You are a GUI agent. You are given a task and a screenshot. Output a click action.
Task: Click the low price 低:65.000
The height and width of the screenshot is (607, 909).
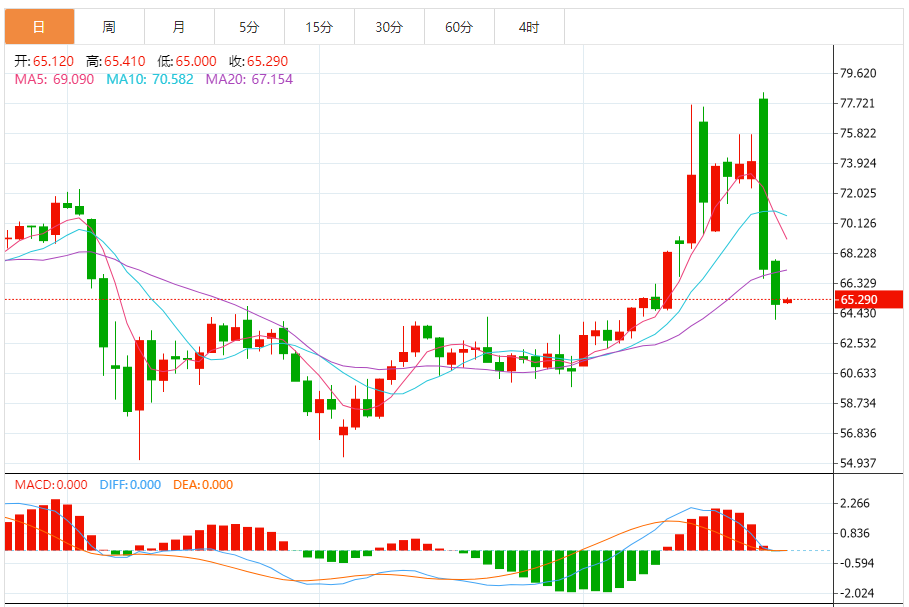pos(187,61)
